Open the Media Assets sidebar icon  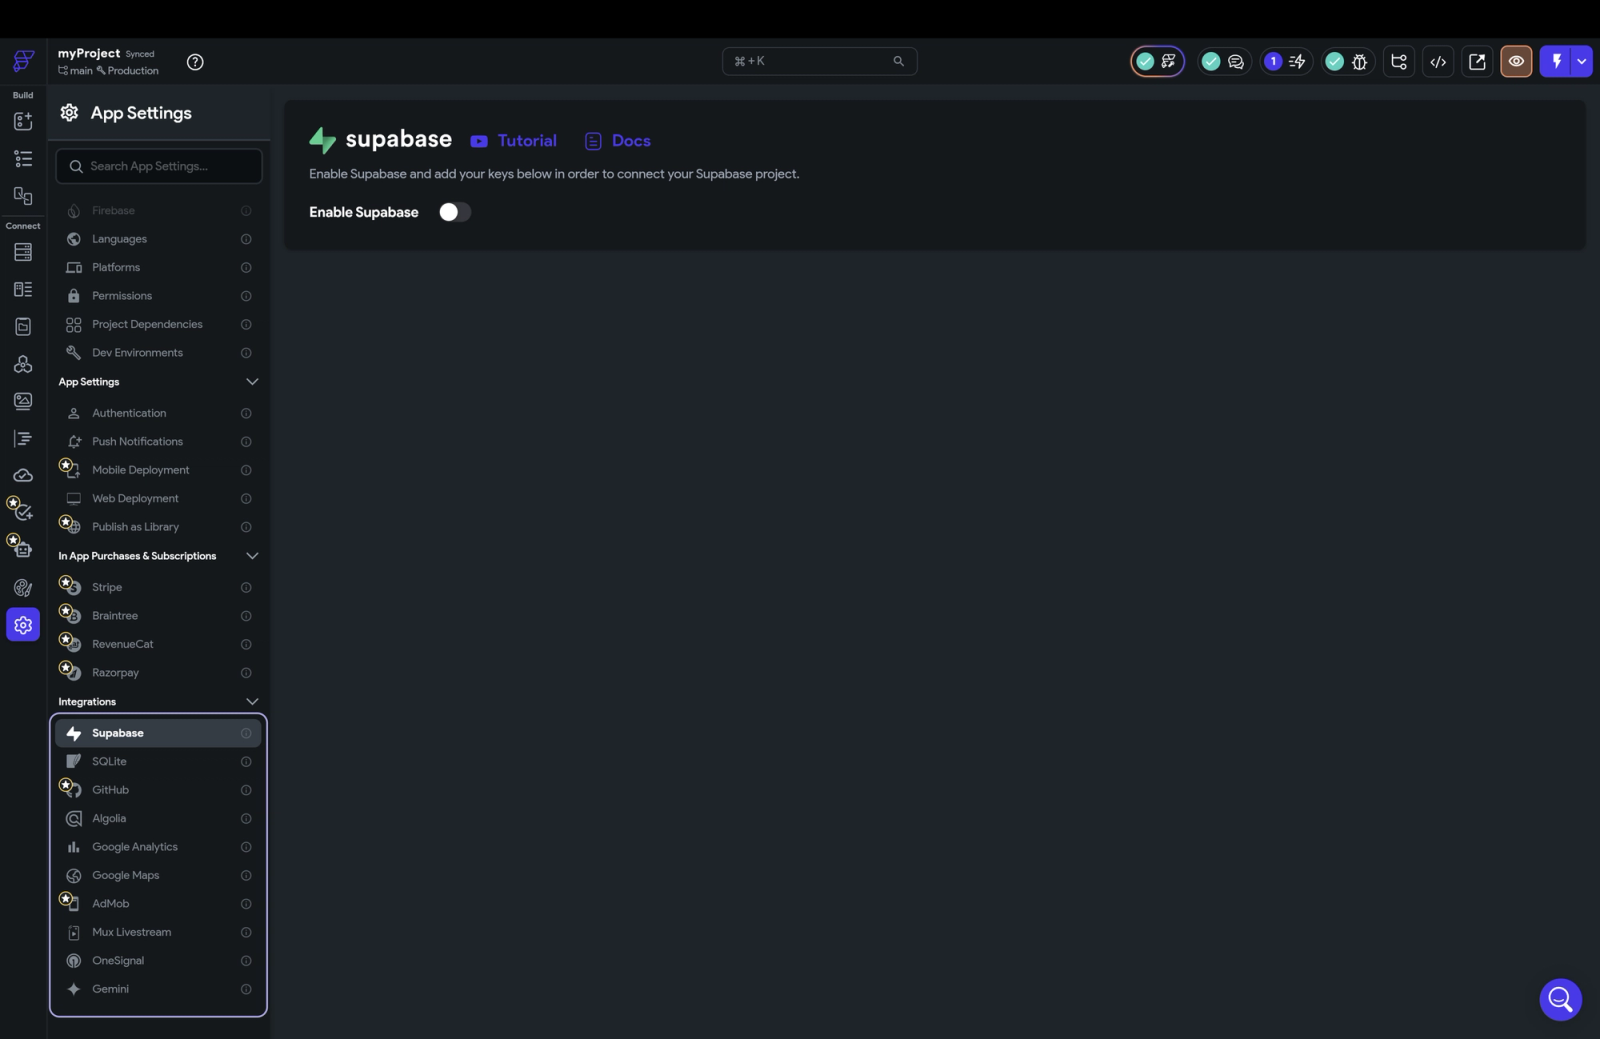tap(23, 401)
